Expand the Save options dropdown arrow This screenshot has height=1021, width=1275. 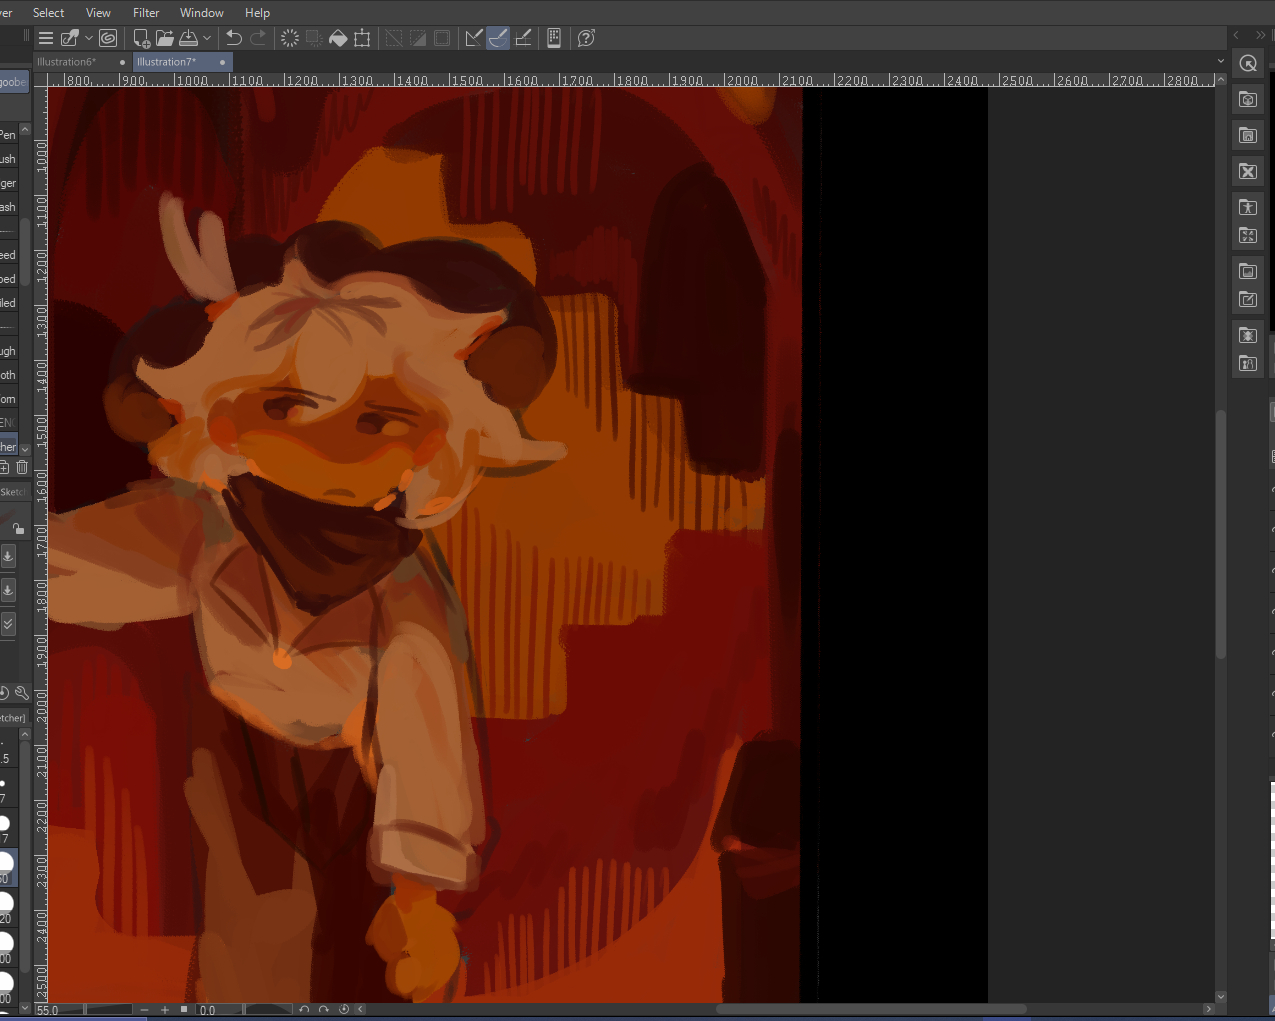click(207, 38)
